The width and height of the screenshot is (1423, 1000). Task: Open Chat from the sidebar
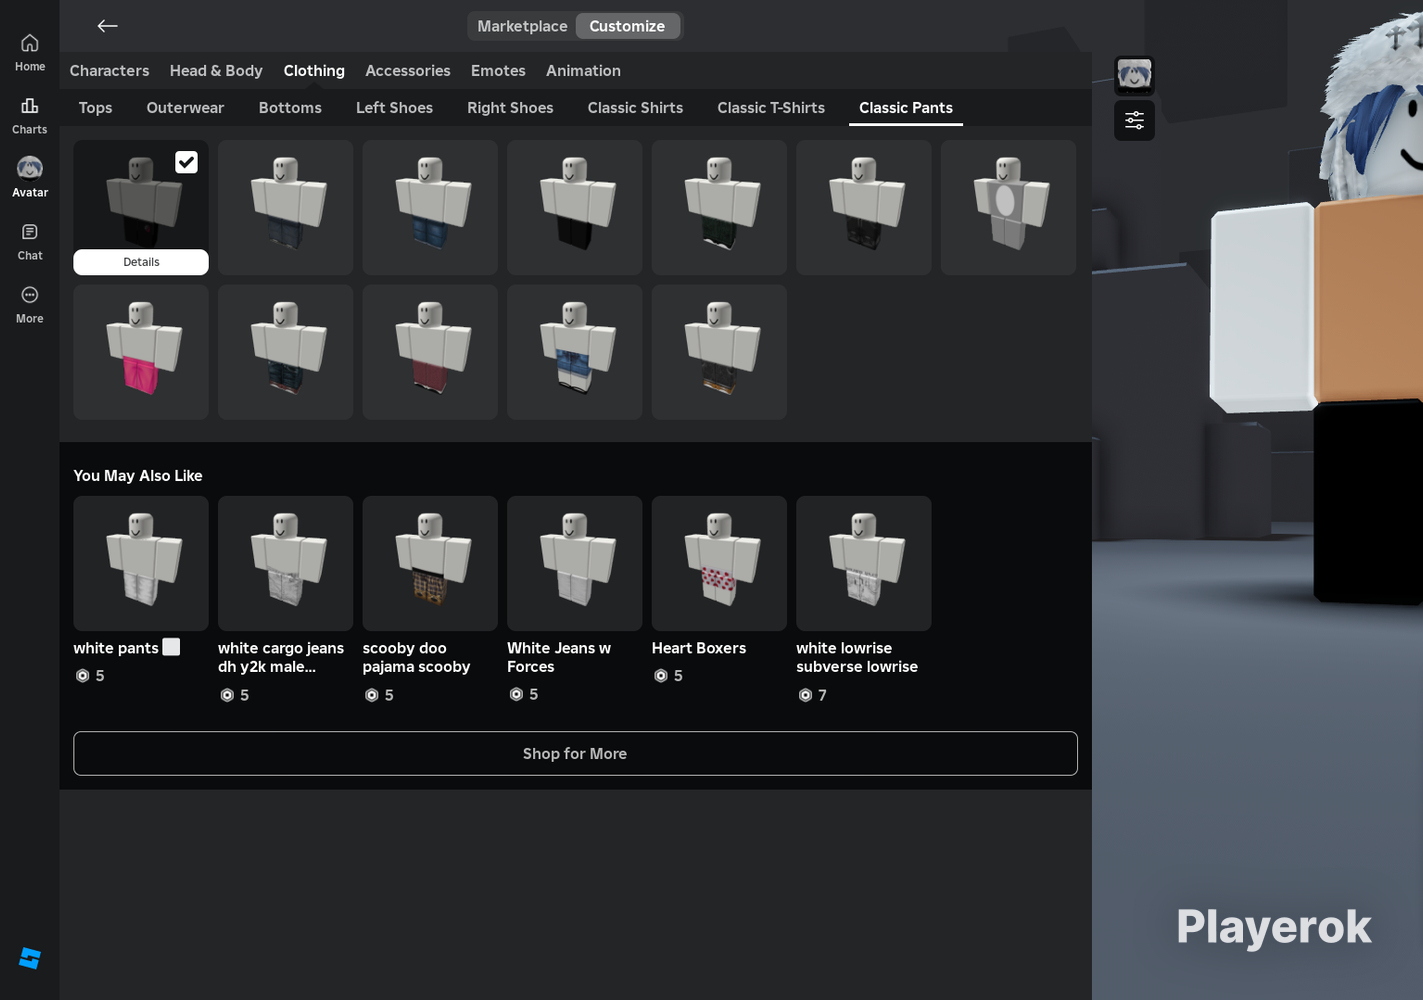(x=30, y=241)
